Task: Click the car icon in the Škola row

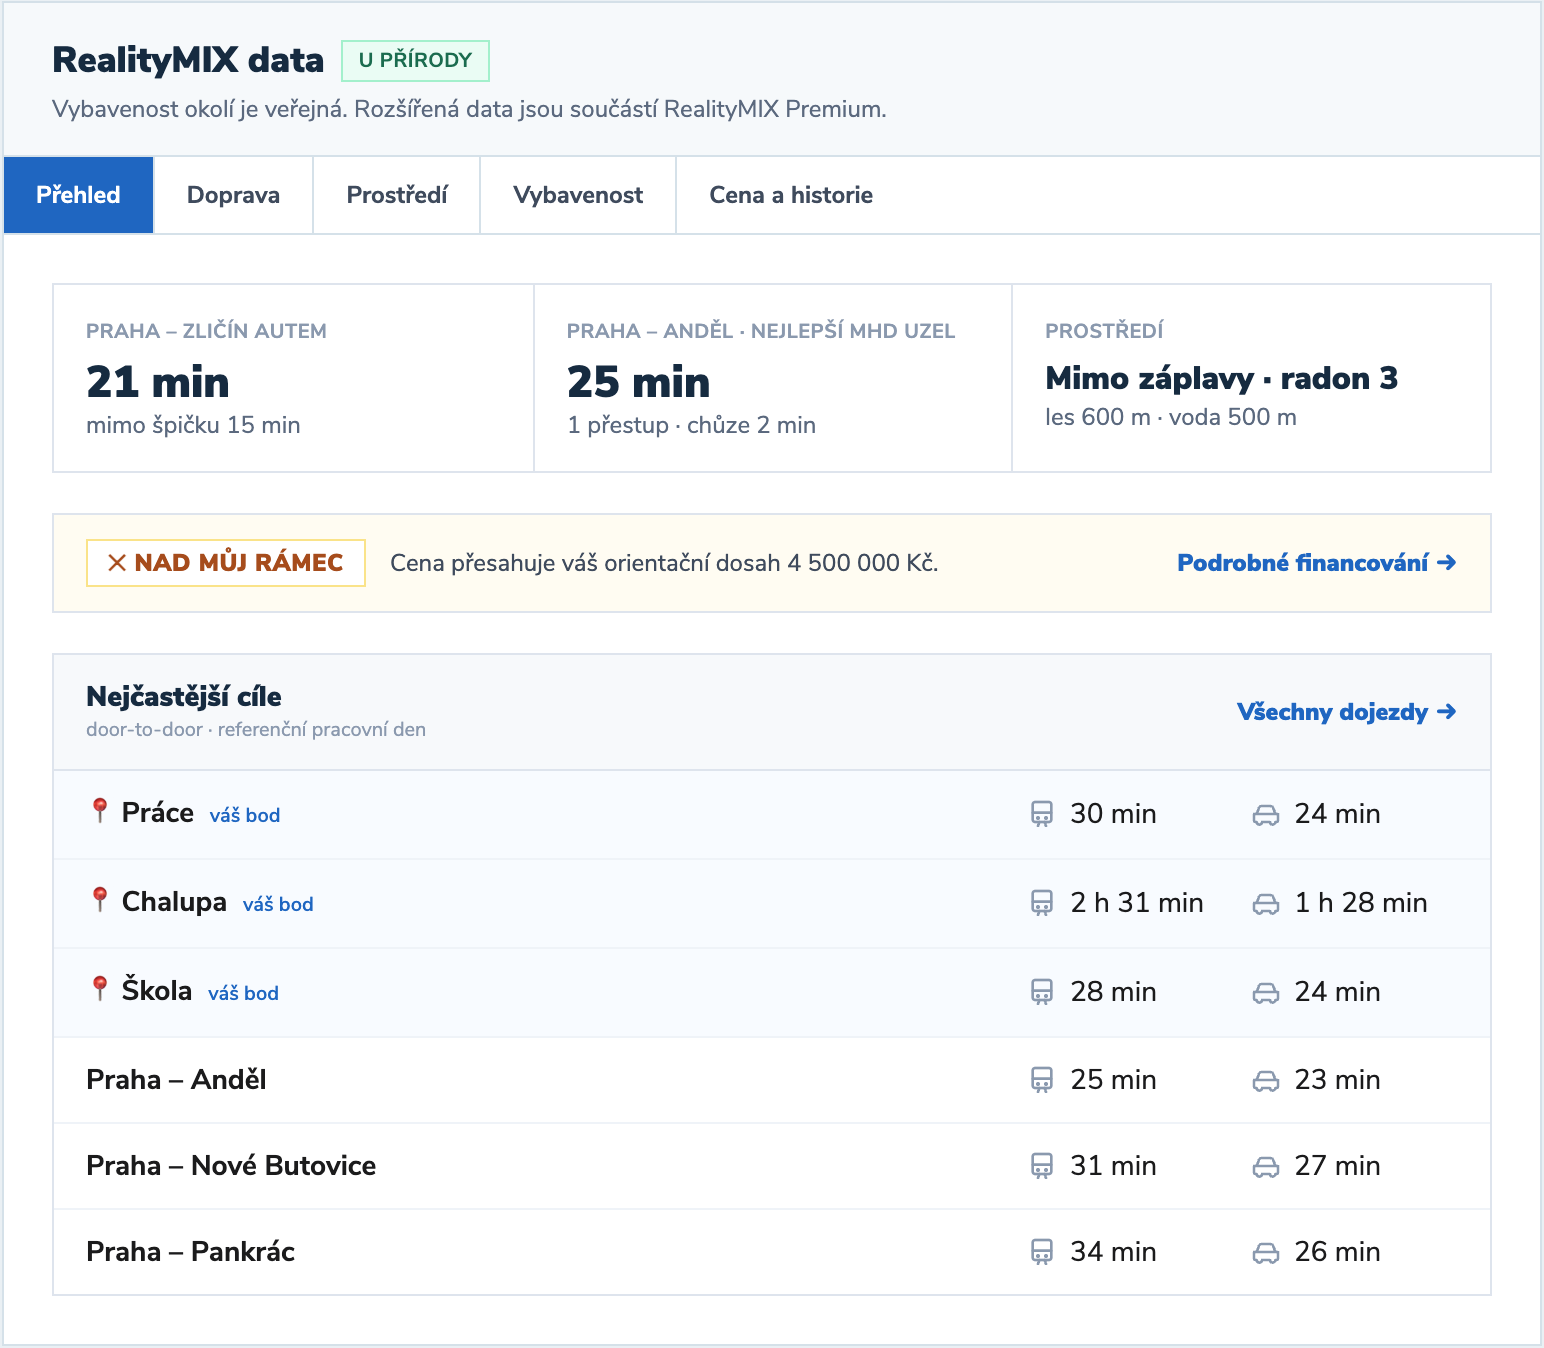Action: (x=1266, y=994)
